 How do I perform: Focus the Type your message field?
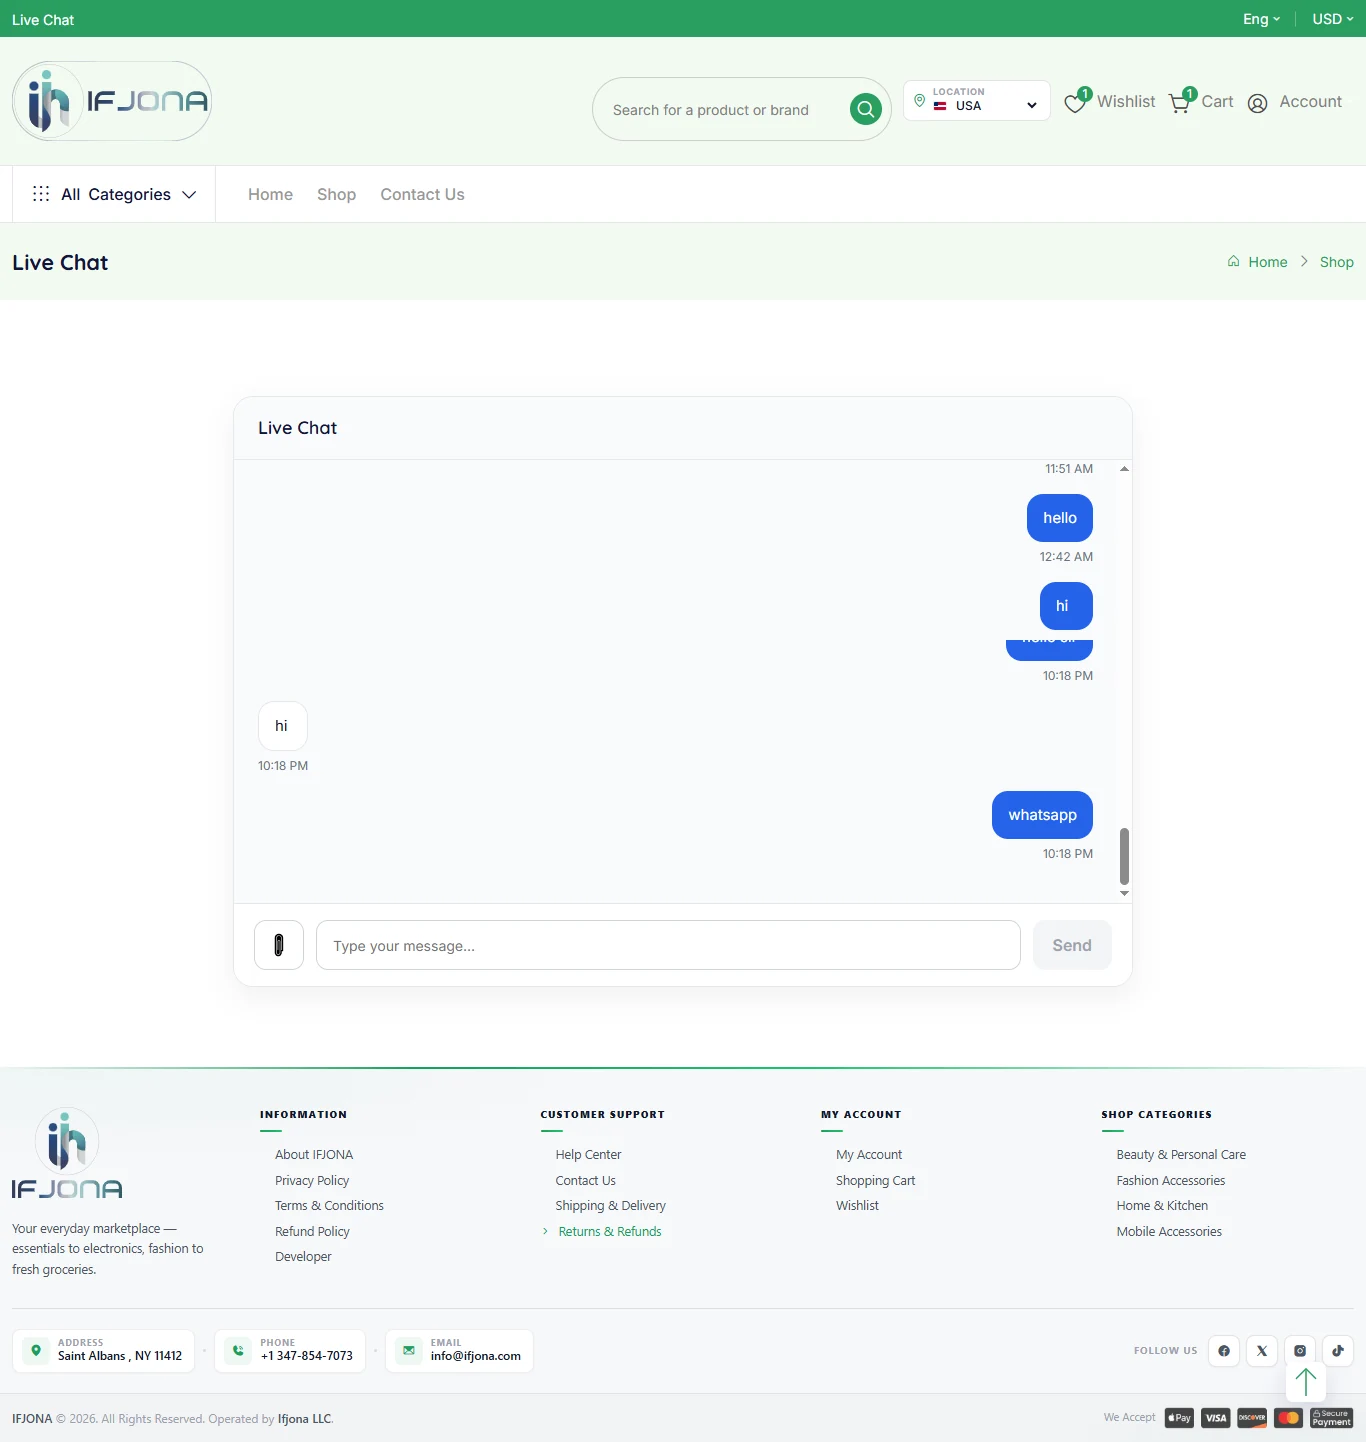pyautogui.click(x=668, y=945)
